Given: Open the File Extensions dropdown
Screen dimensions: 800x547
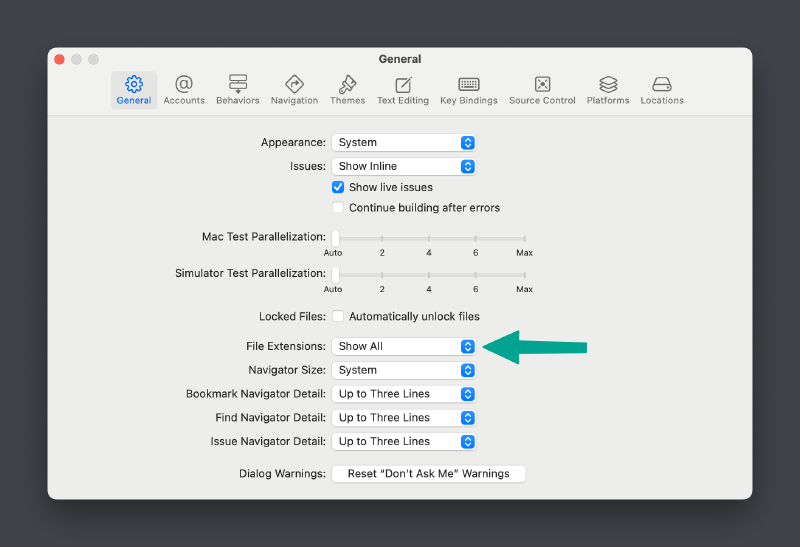Looking at the screenshot, I should [x=404, y=346].
